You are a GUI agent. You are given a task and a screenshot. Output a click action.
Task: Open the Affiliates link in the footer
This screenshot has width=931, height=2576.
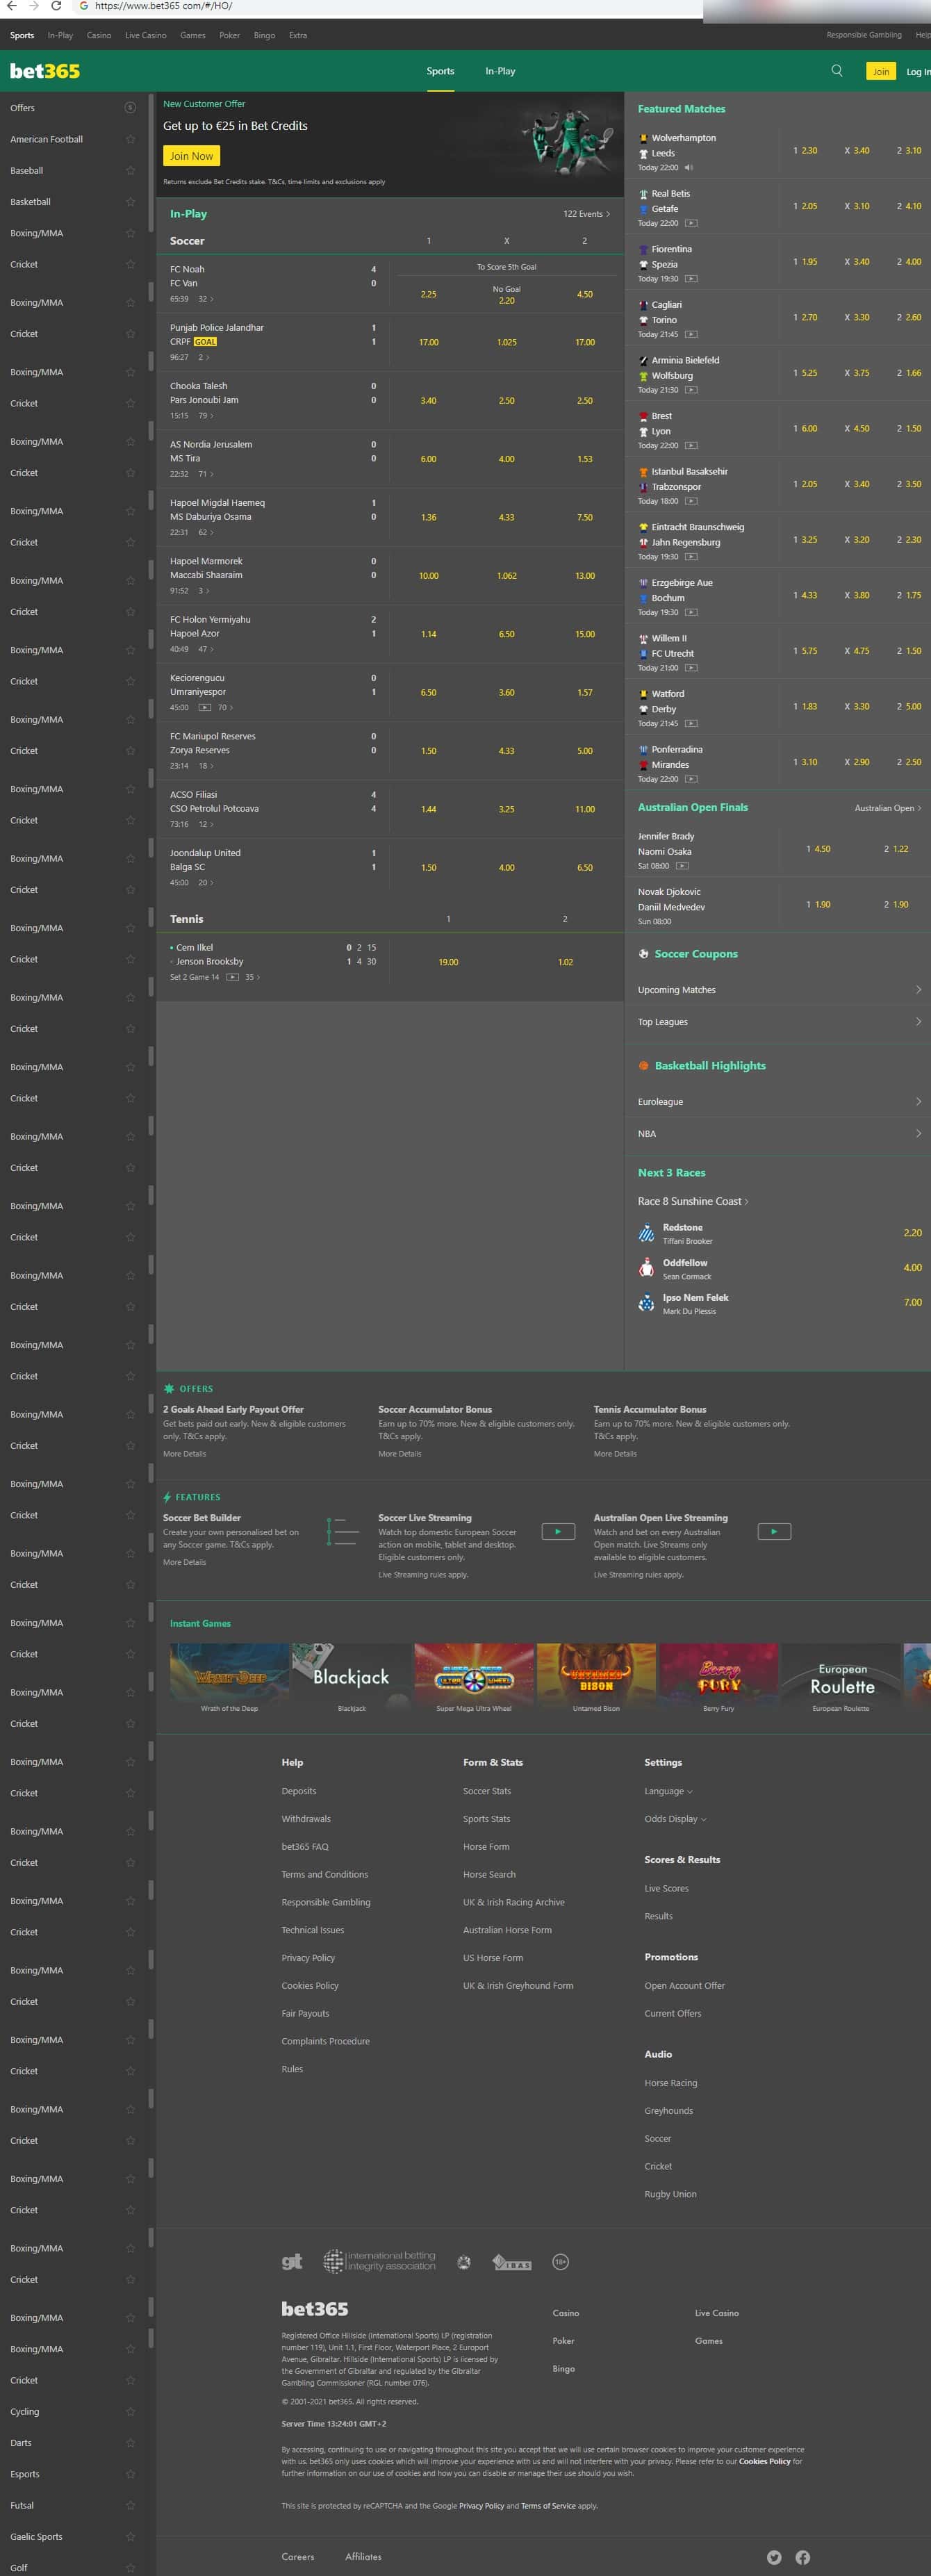tap(363, 2557)
